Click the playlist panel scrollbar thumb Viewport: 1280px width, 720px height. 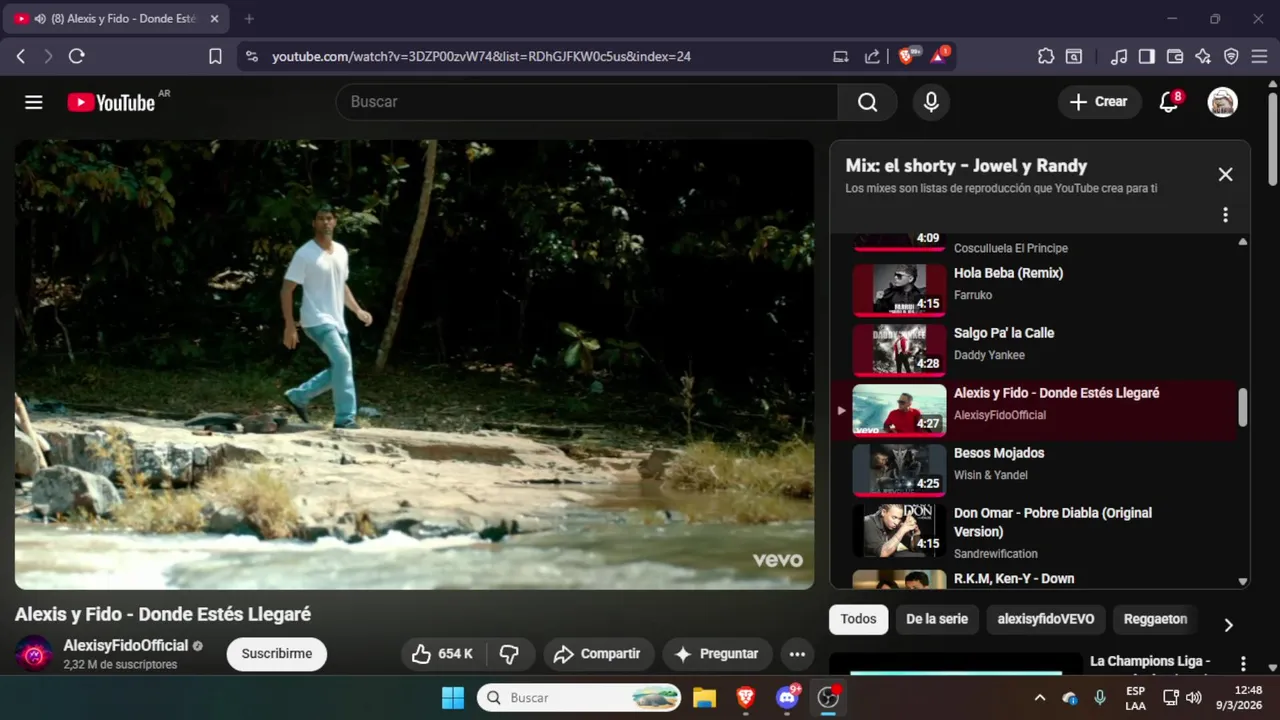pyautogui.click(x=1243, y=407)
